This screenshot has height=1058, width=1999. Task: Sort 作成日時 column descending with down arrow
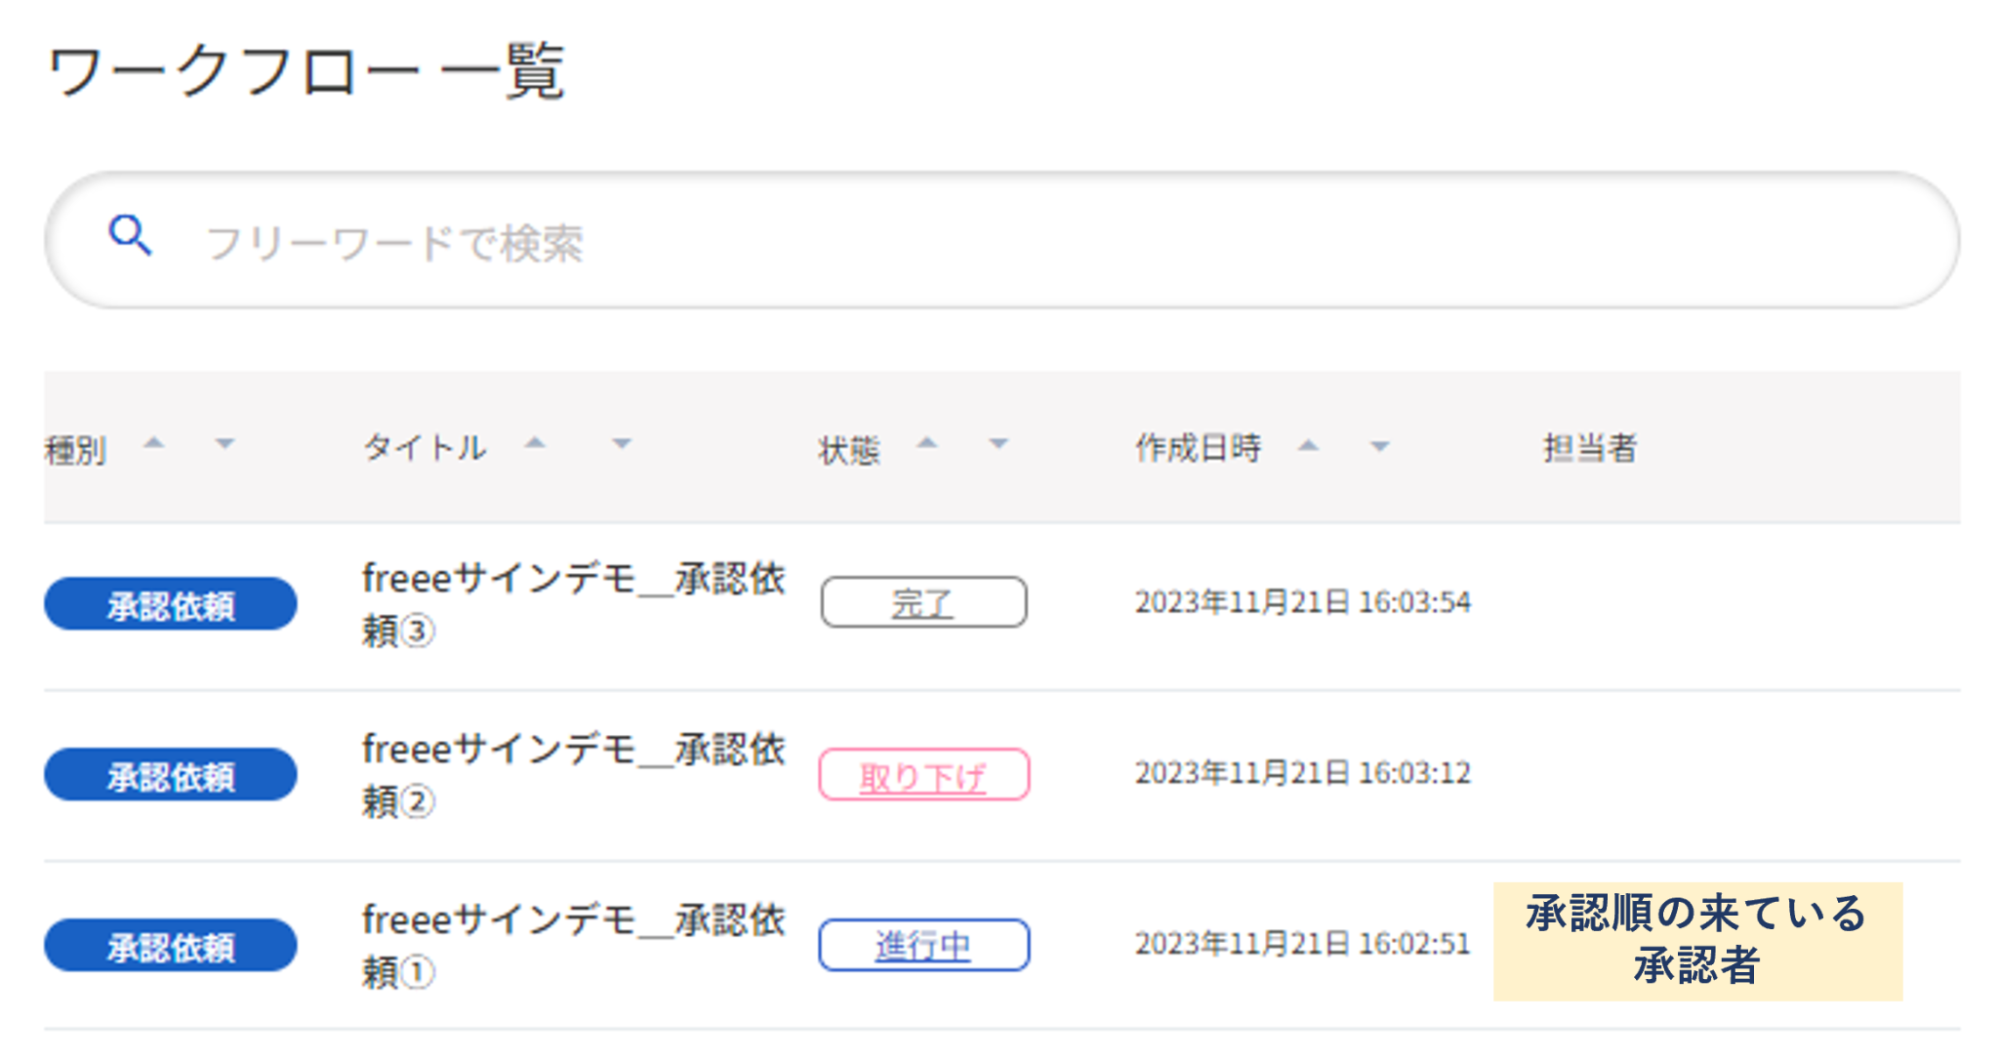[x=1380, y=446]
